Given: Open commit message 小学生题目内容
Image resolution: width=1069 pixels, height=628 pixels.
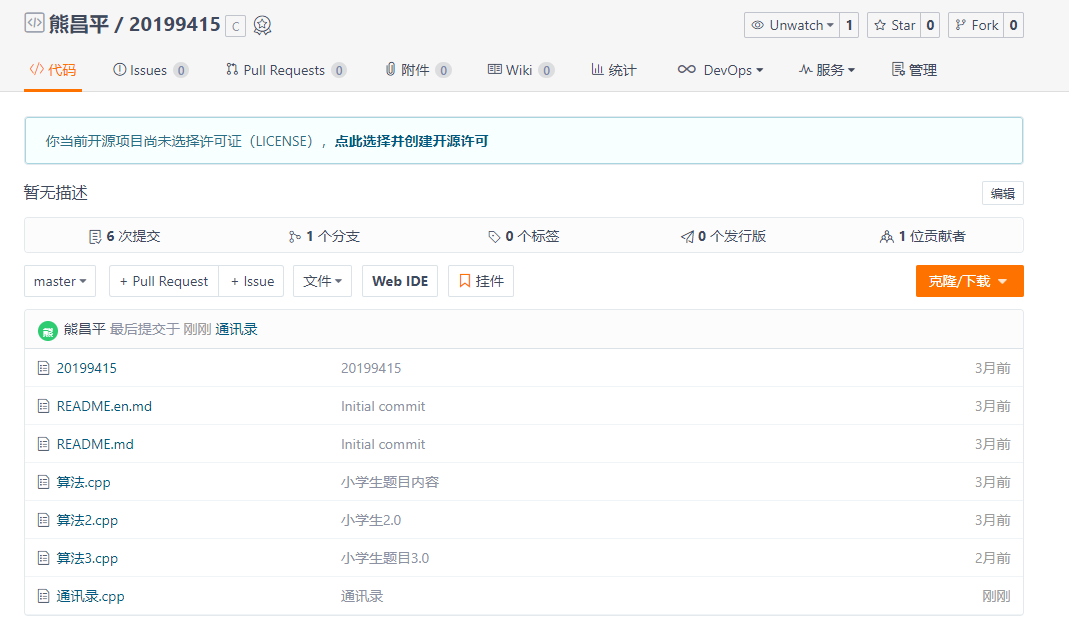Looking at the screenshot, I should tap(390, 483).
